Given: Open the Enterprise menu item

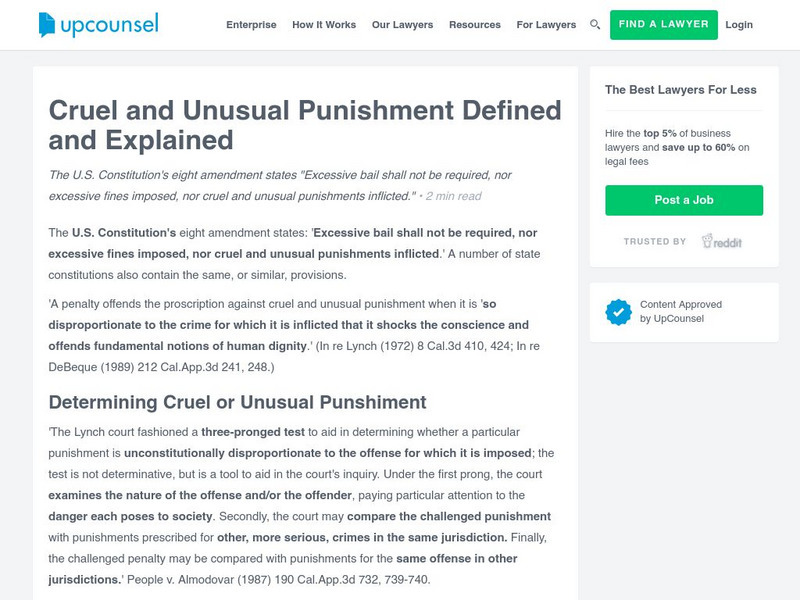Looking at the screenshot, I should pos(251,23).
